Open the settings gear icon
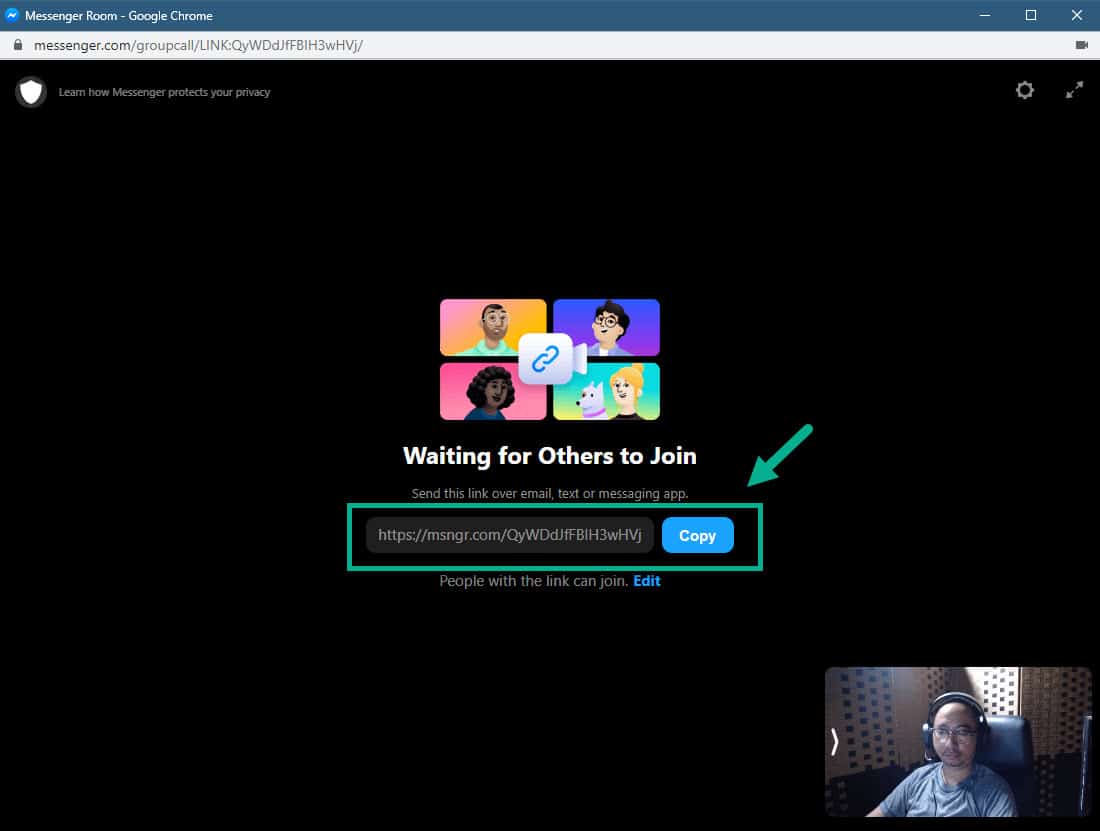This screenshot has height=831, width=1100. pyautogui.click(x=1025, y=90)
